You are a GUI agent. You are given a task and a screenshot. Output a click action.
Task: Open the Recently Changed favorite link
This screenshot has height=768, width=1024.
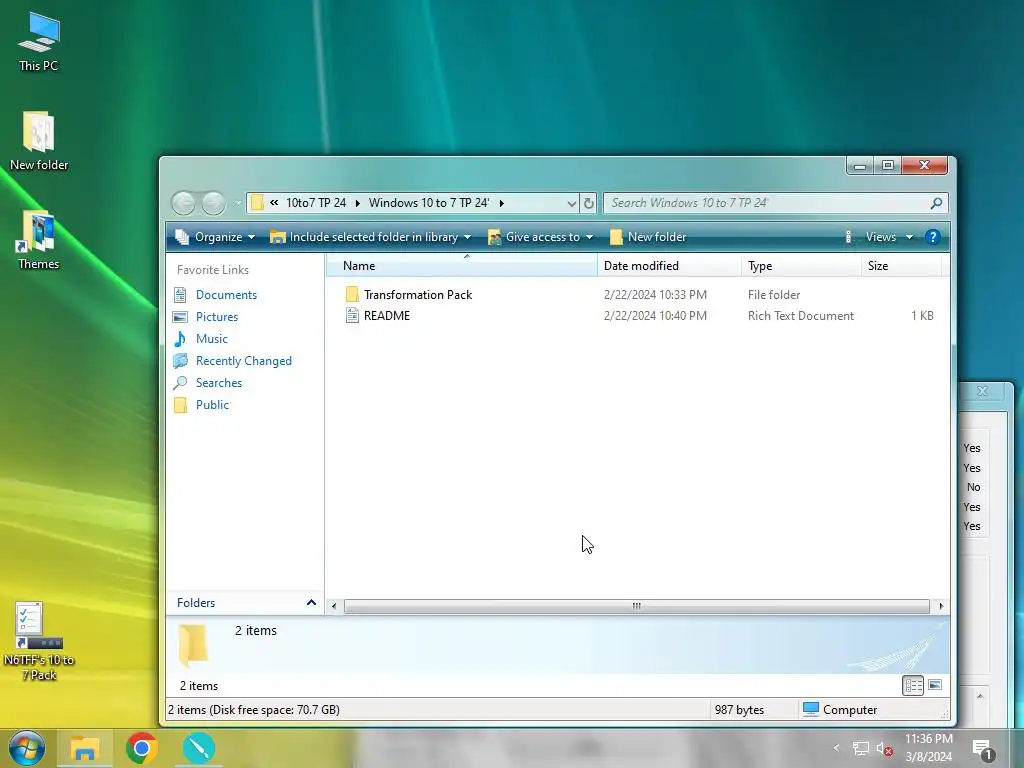244,361
